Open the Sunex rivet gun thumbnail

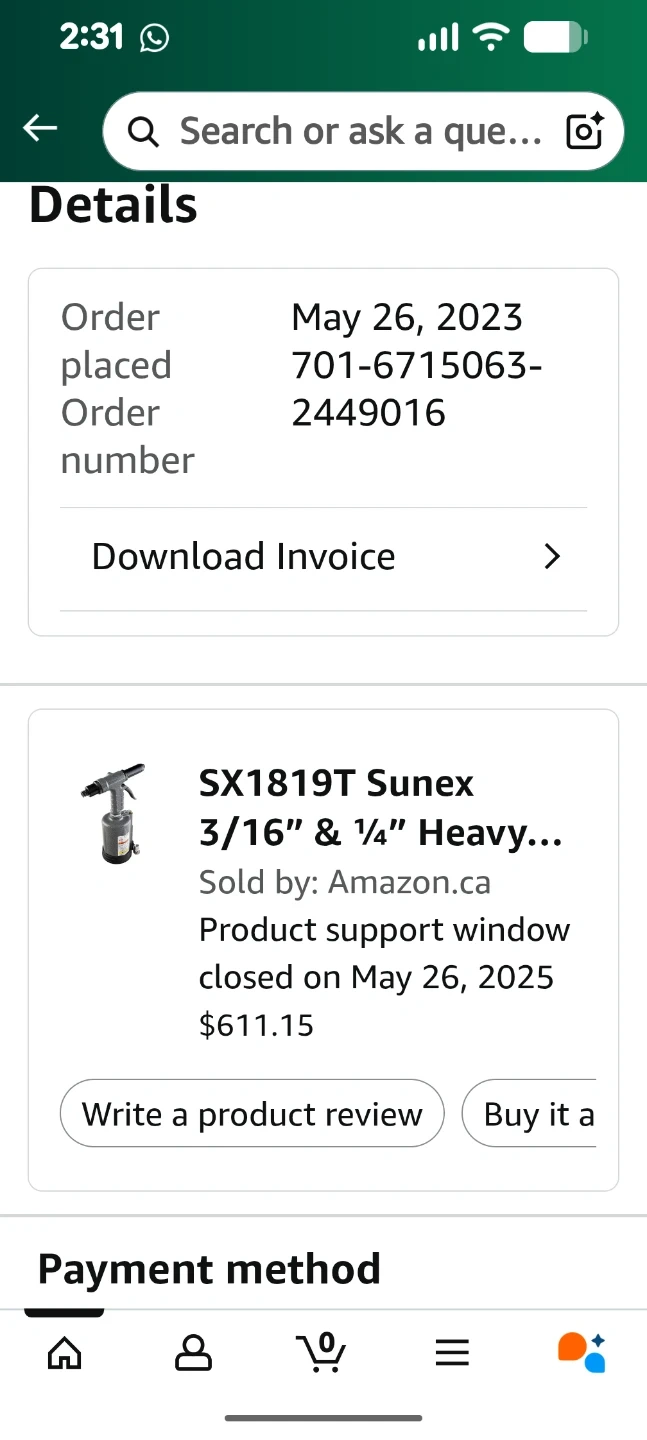coord(113,813)
